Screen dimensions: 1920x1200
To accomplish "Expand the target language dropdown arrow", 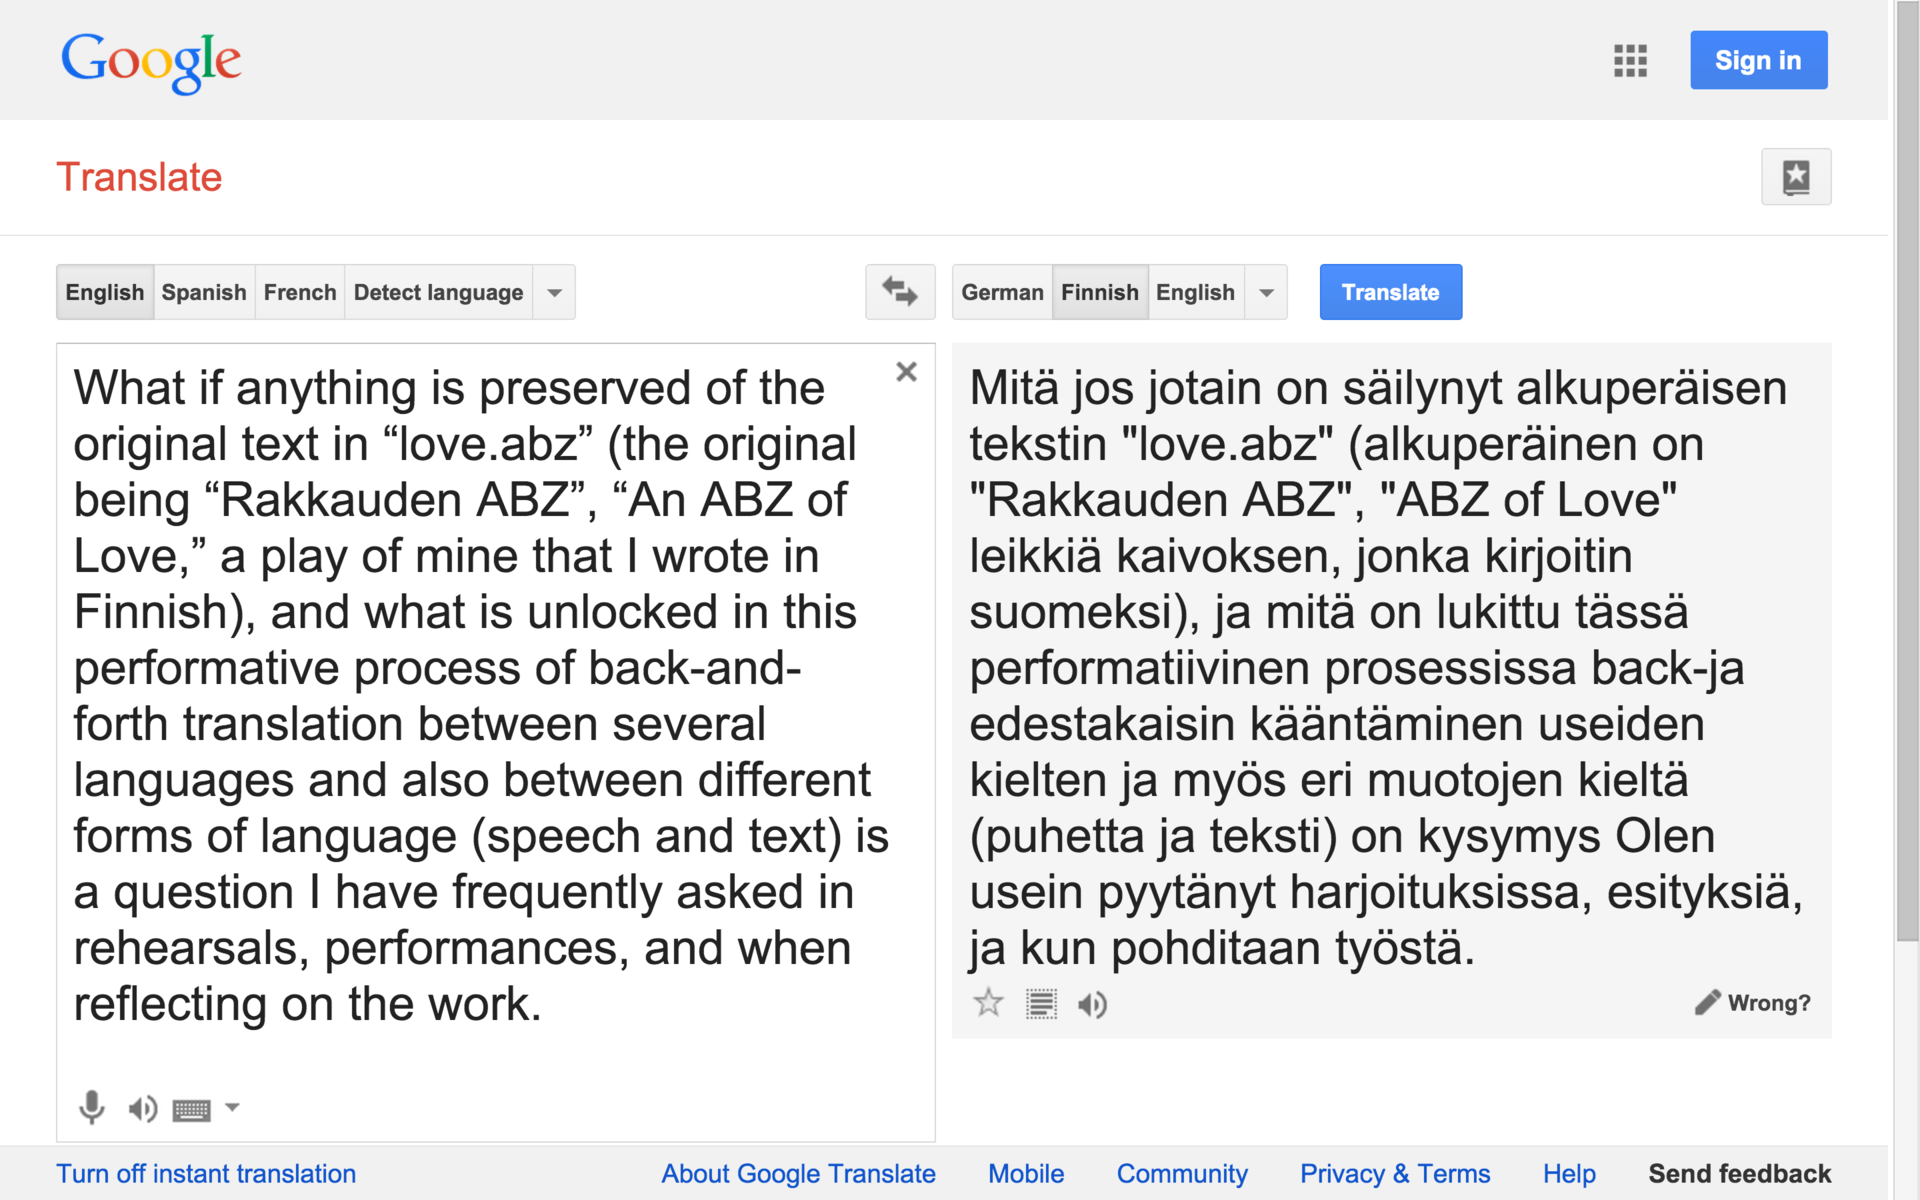I will click(x=1267, y=293).
